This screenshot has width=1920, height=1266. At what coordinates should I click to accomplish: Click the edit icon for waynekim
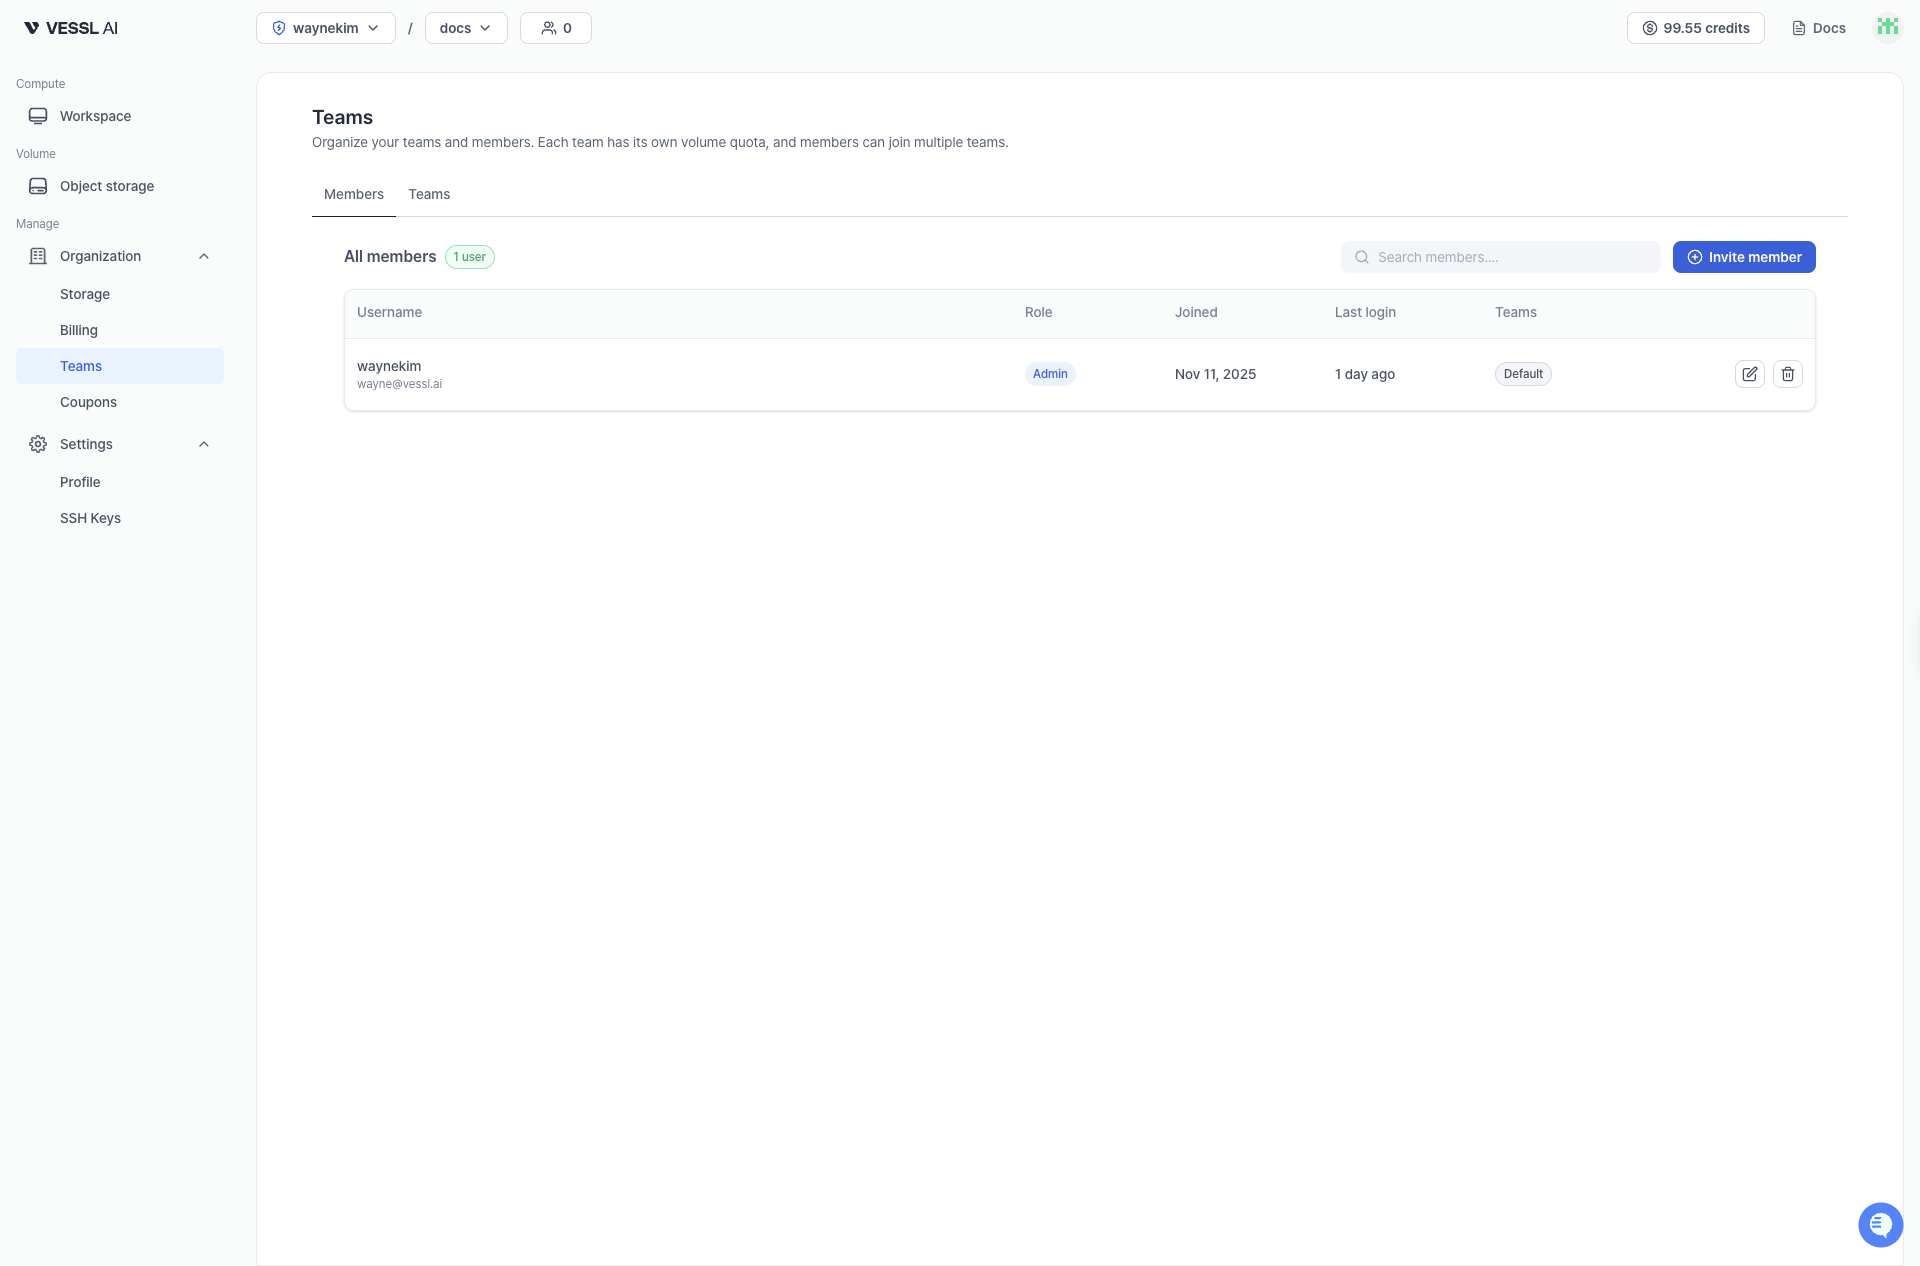pos(1749,374)
